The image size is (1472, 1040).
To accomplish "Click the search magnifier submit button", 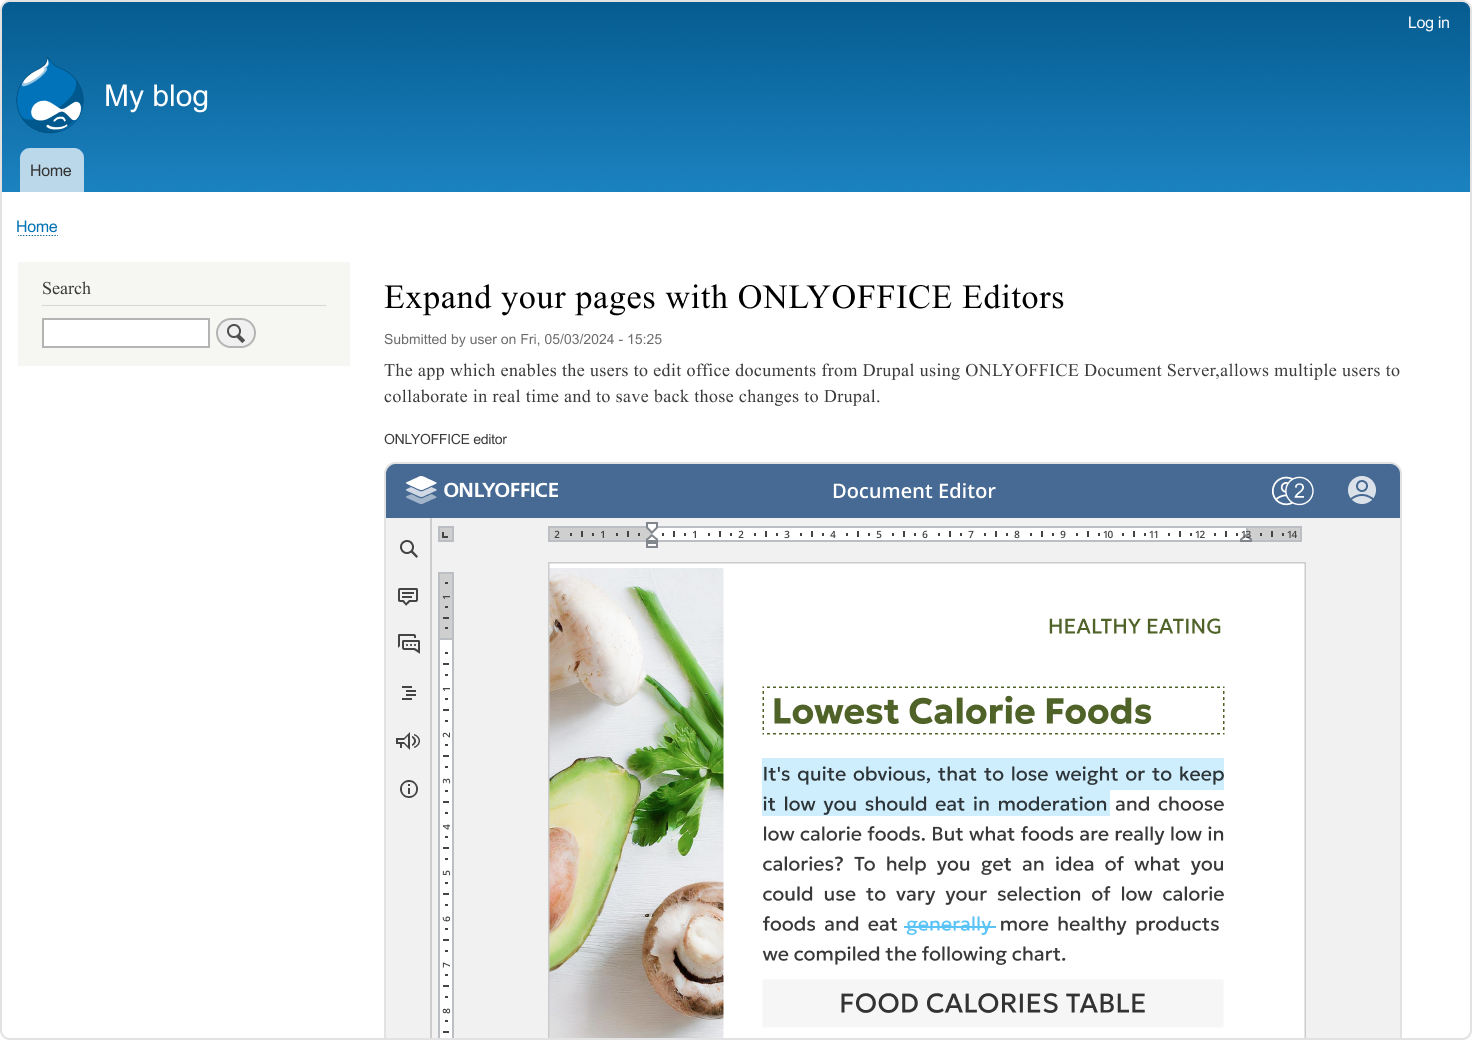I will click(x=236, y=333).
